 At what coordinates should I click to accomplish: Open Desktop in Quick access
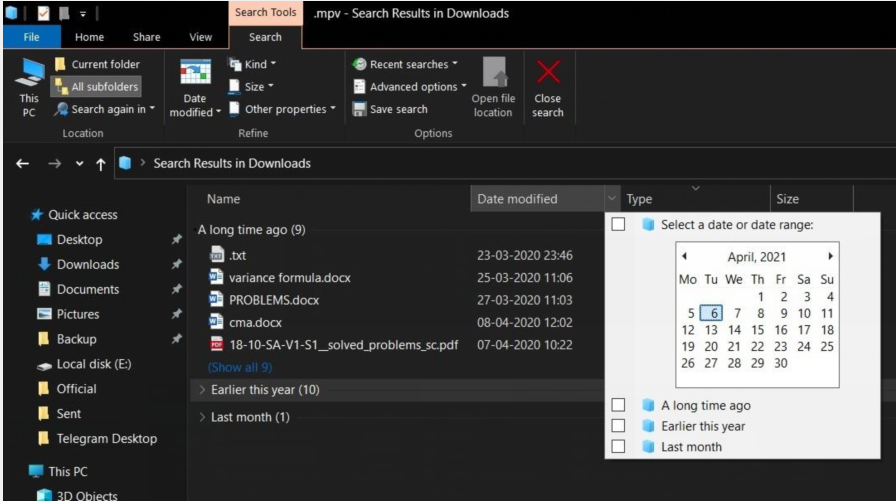(x=70, y=239)
